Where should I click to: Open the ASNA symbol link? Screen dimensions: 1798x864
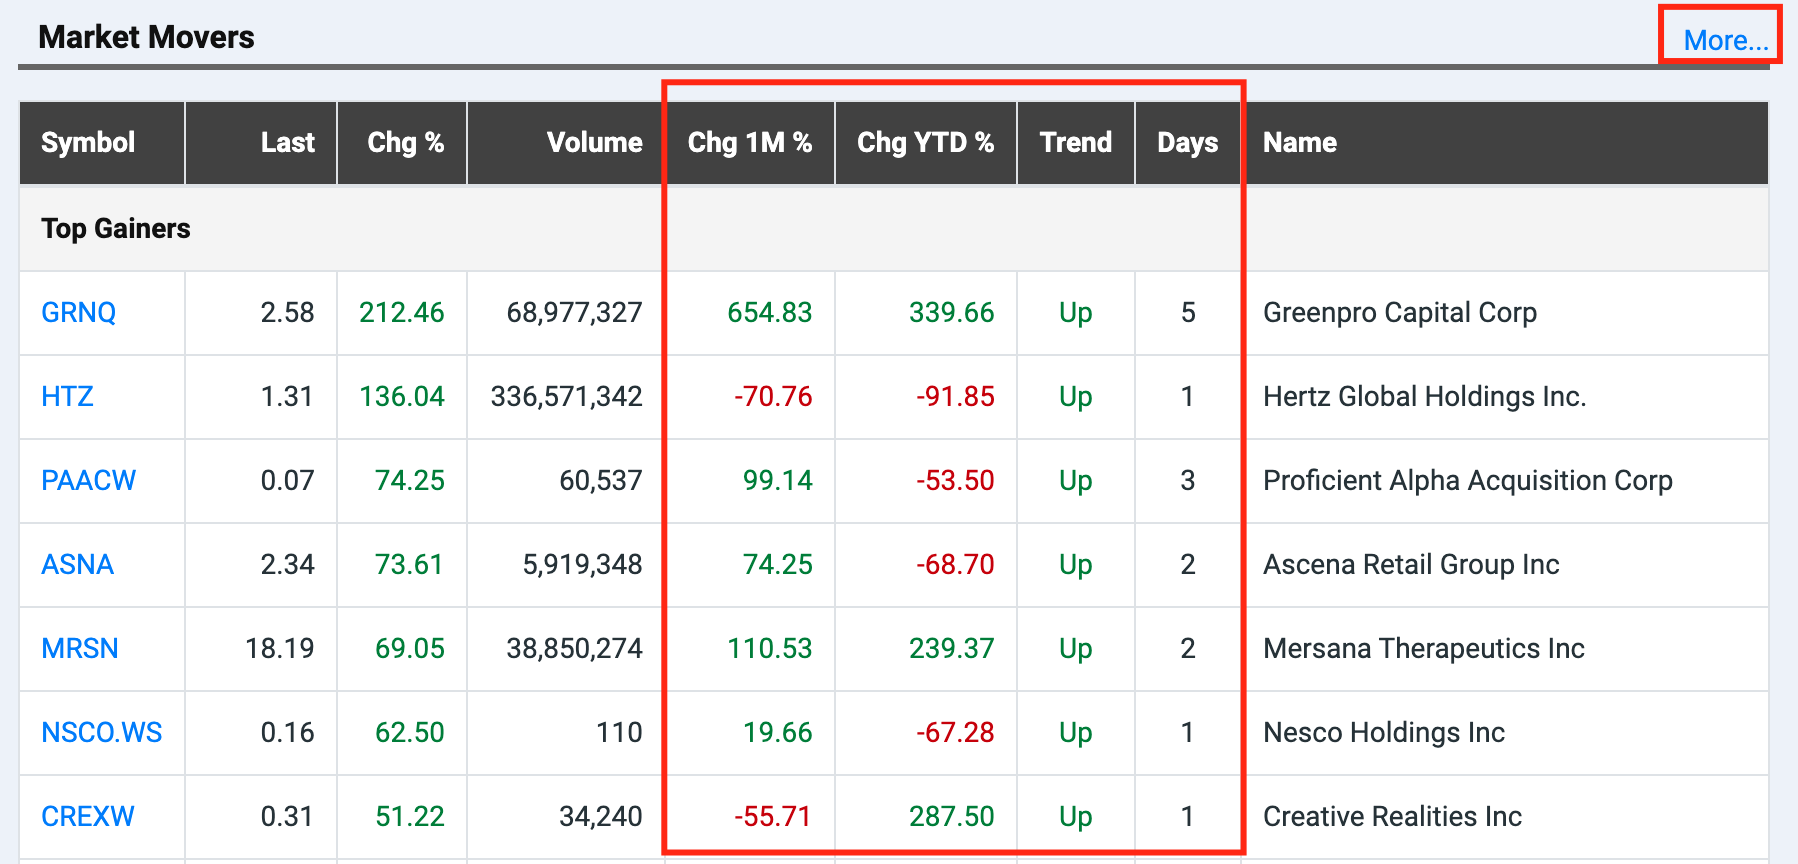[x=77, y=565]
